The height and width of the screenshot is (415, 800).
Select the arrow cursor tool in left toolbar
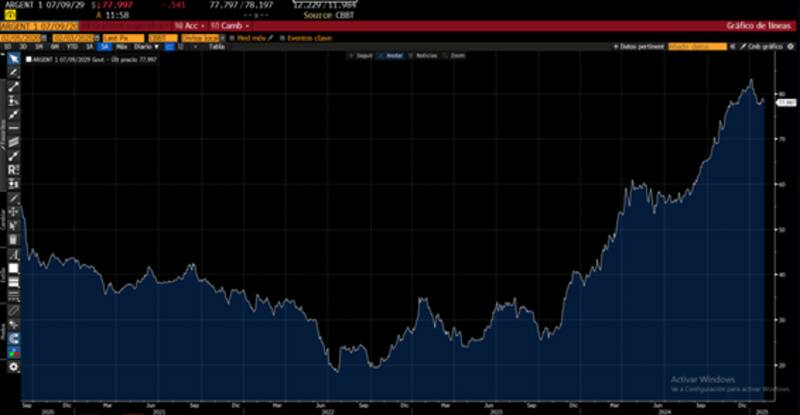[x=14, y=59]
